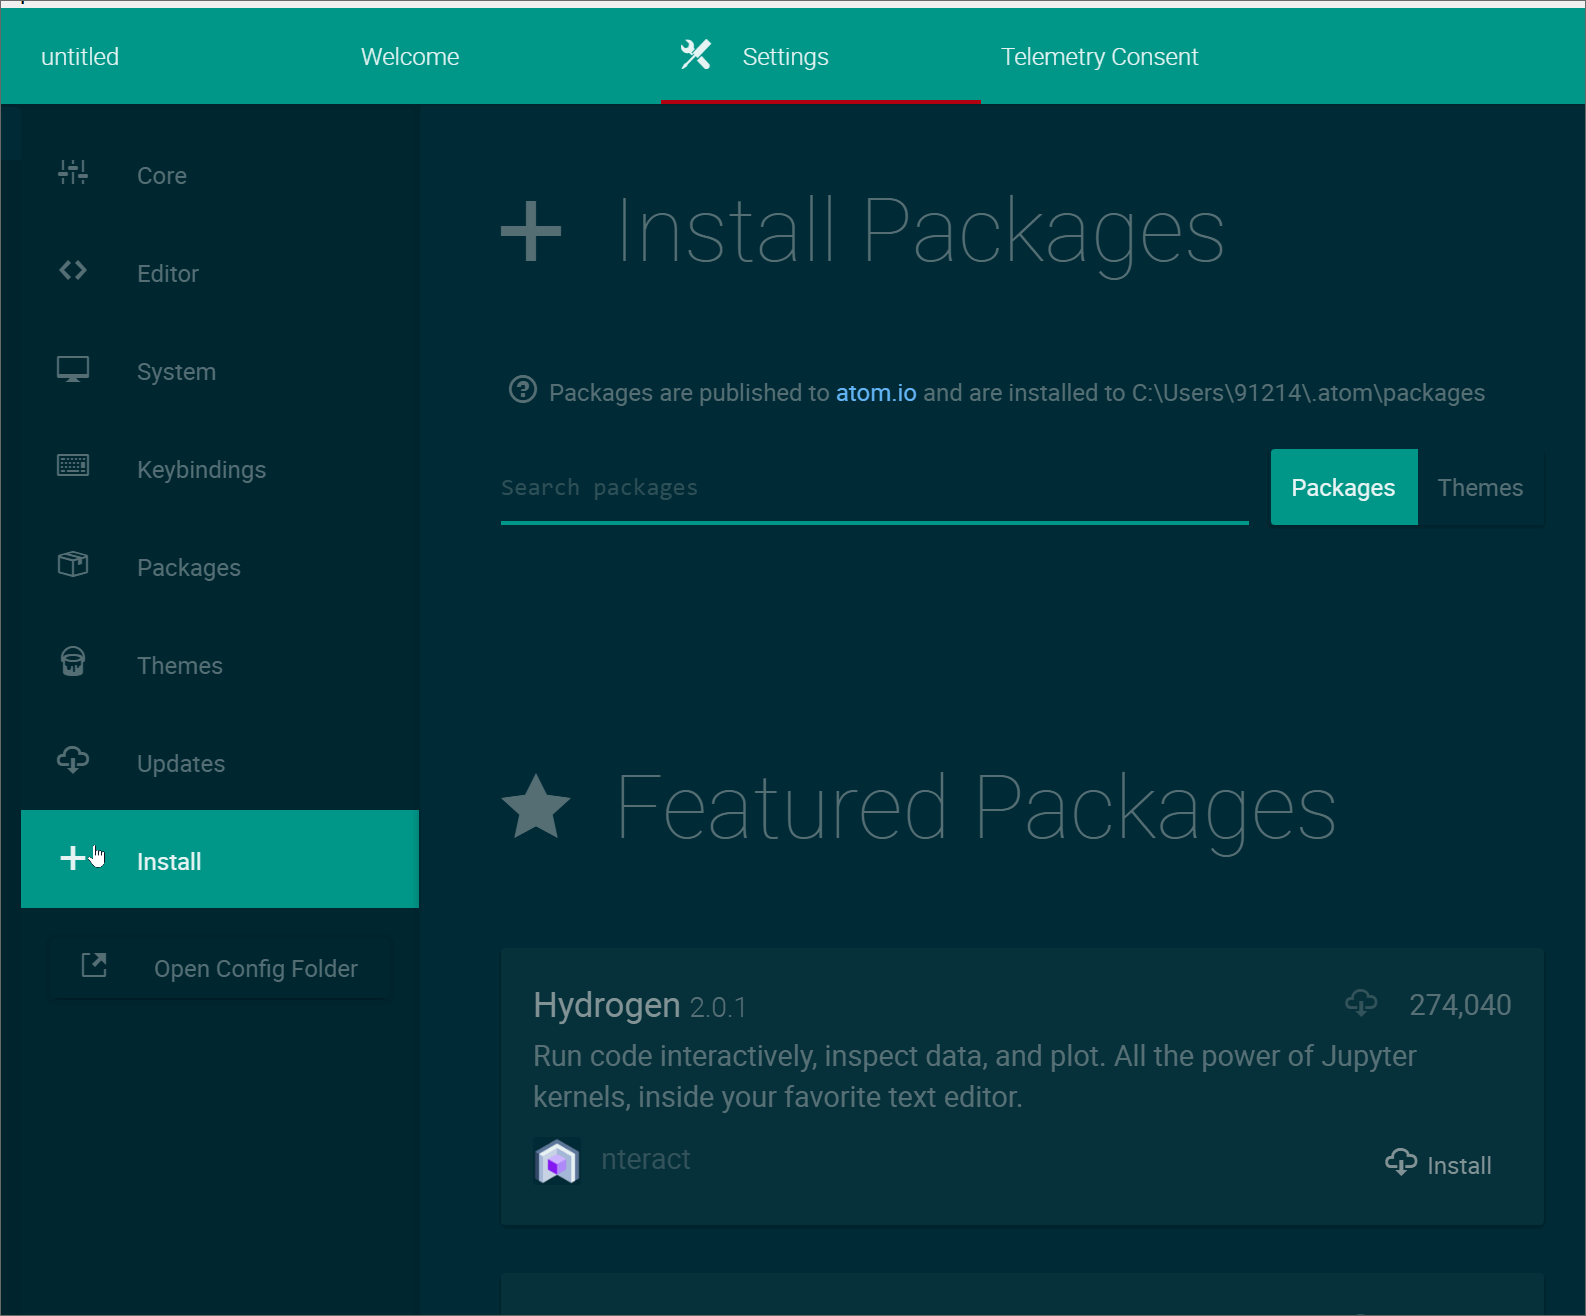Screen dimensions: 1586x1316
Task: Click the Install plus icon in sidebar
Action: pyautogui.click(x=73, y=858)
